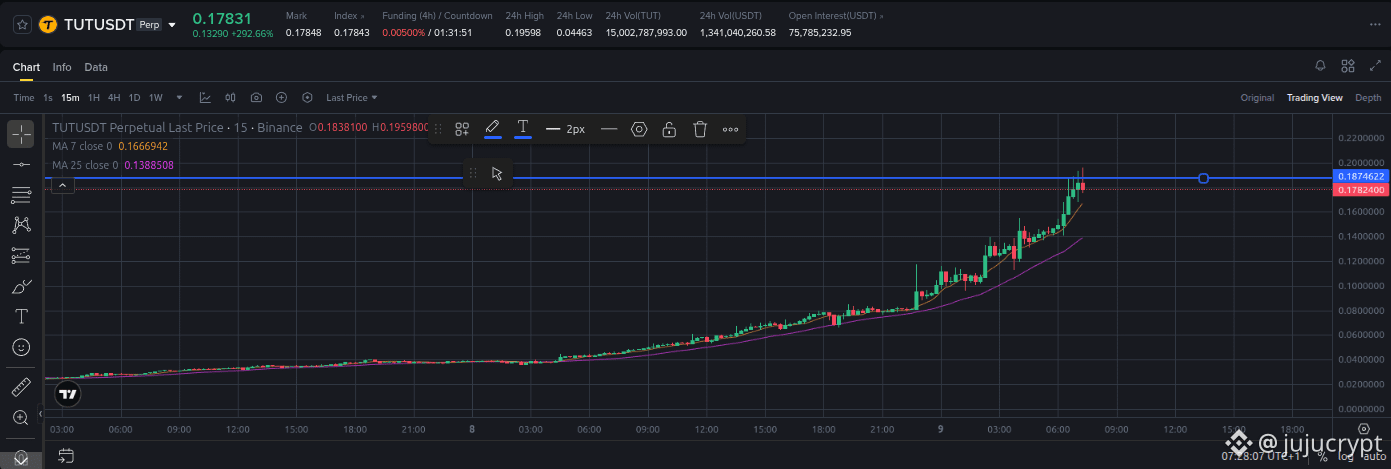The width and height of the screenshot is (1391, 469).
Task: Change the line color pencil swatch
Action: click(492, 128)
